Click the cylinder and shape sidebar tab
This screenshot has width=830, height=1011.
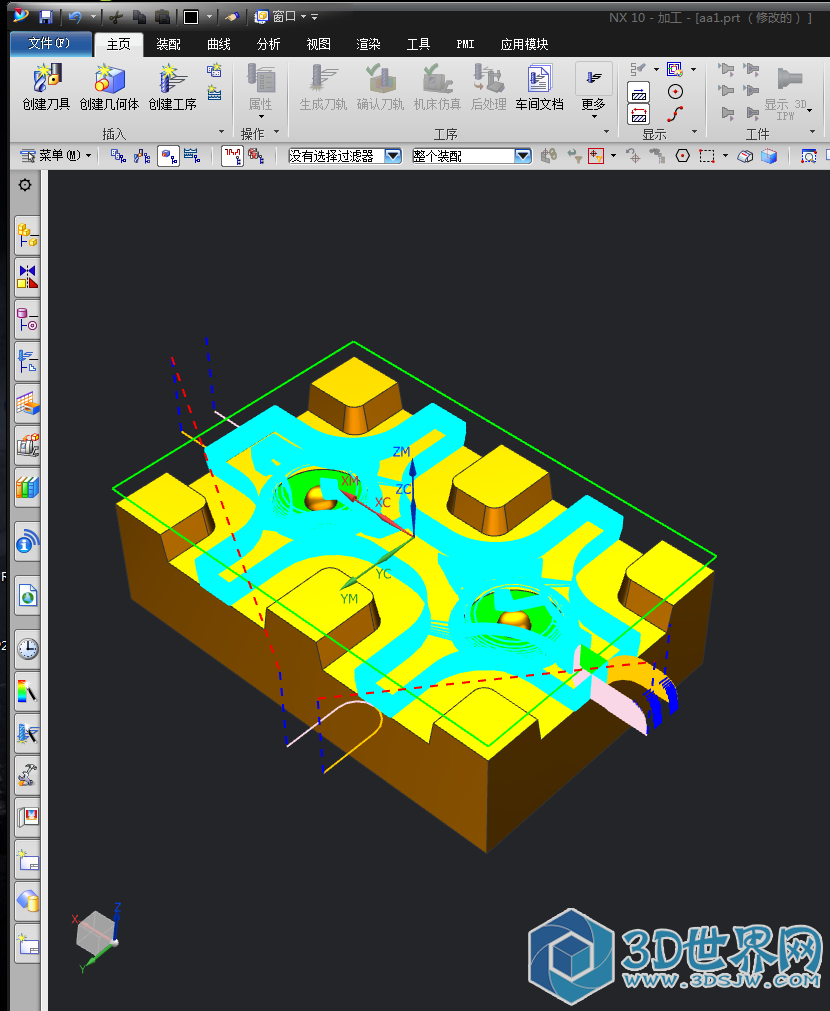(28, 901)
